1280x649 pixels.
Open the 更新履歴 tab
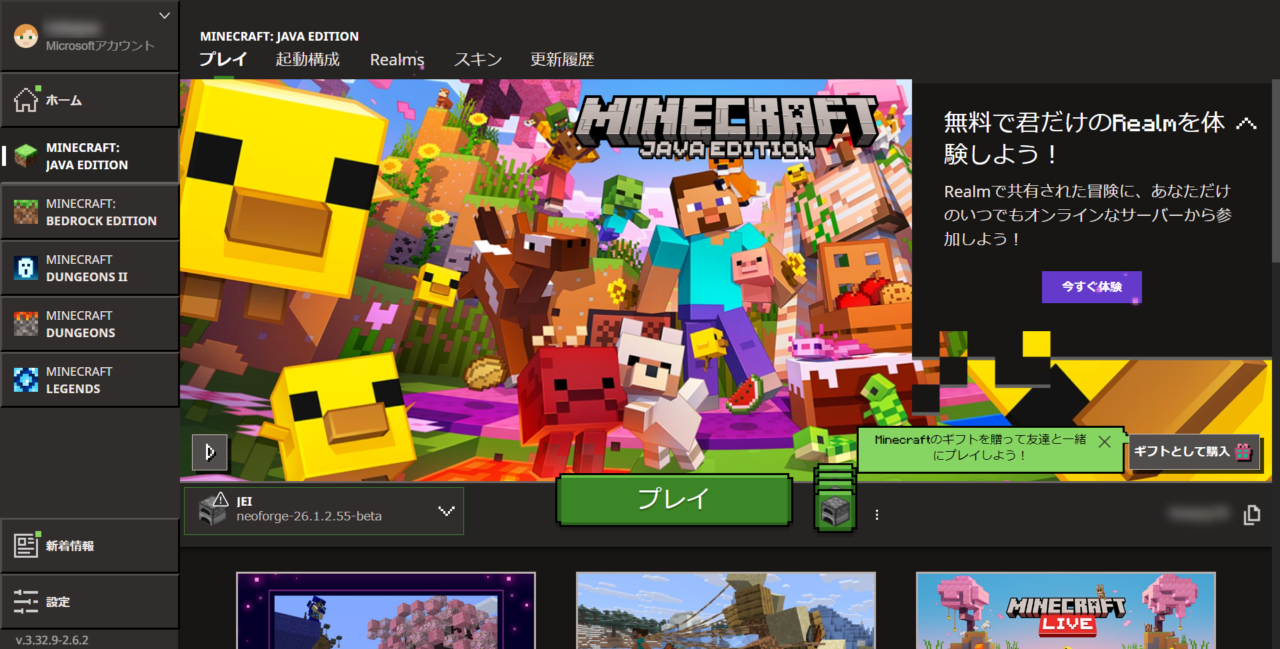[562, 59]
